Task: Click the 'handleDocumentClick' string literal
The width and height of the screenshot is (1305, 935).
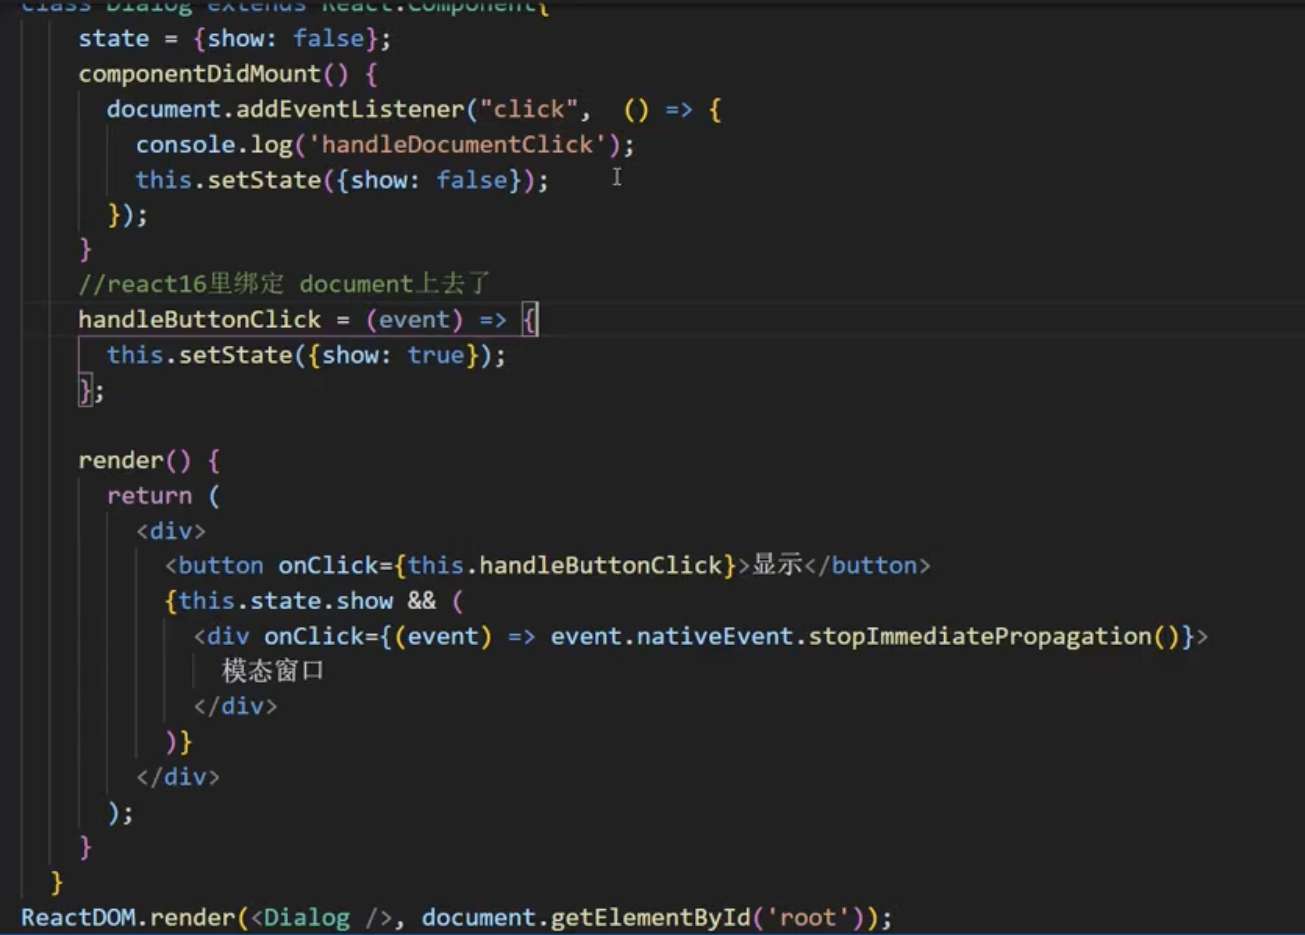Action: coord(457,145)
